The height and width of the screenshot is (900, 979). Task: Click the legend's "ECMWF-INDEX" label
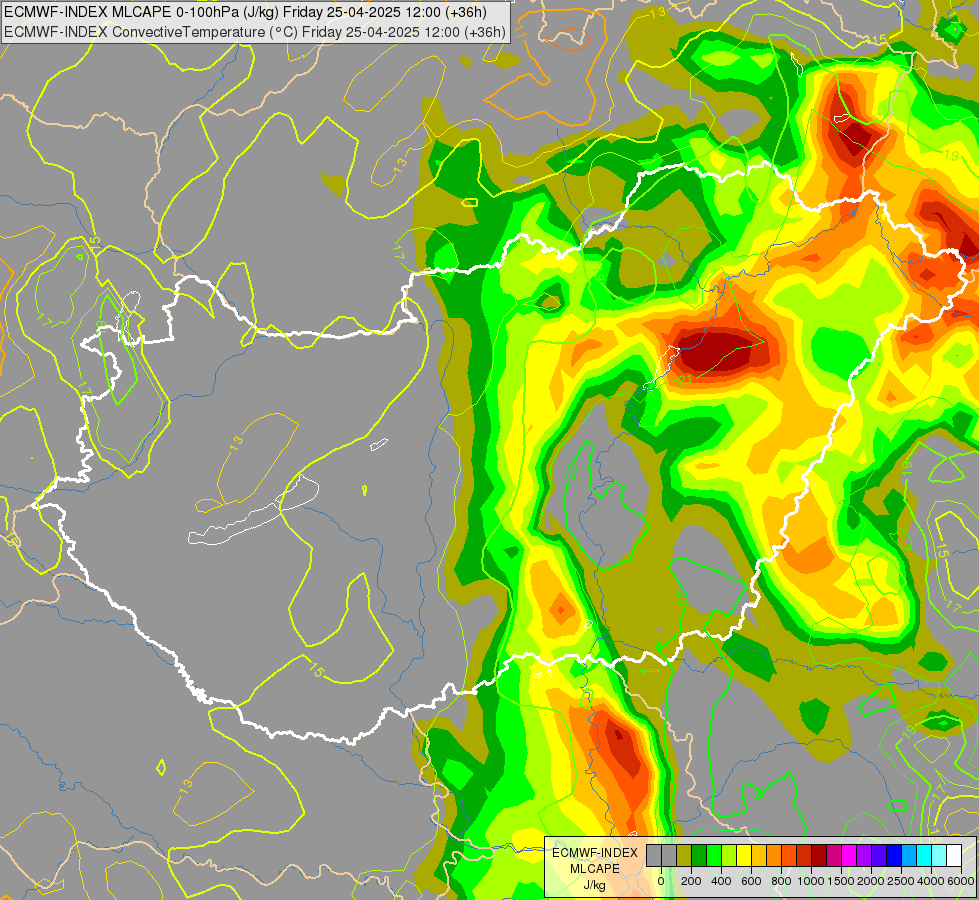click(595, 853)
